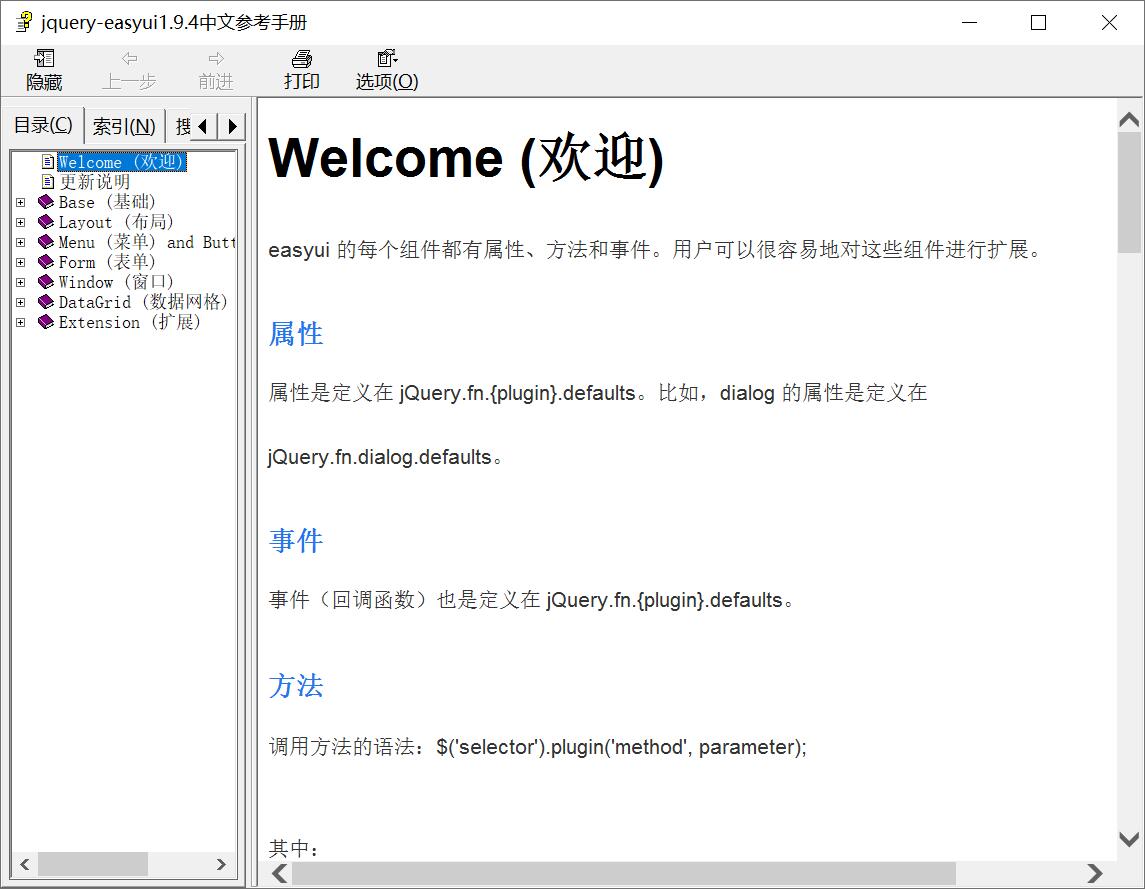Open the 更新说明 tree entry
The height and width of the screenshot is (889, 1145).
pos(94,181)
